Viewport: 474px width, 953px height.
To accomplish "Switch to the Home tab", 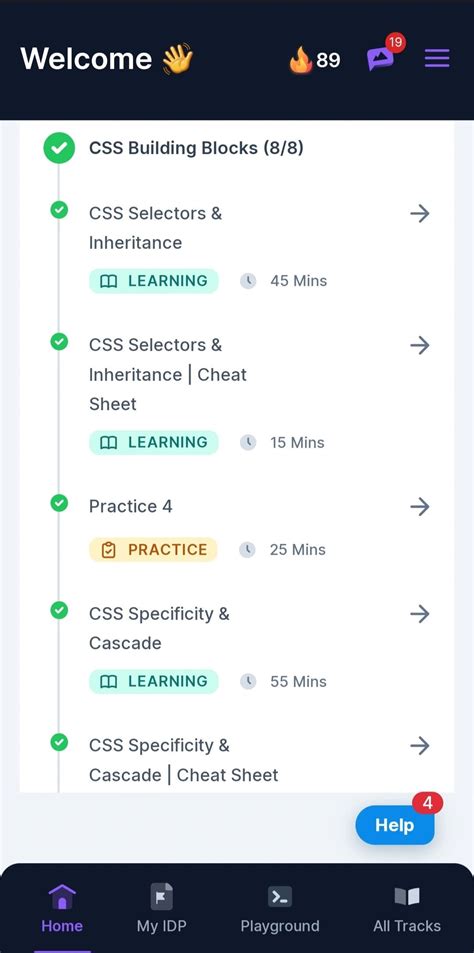I will pos(61,907).
